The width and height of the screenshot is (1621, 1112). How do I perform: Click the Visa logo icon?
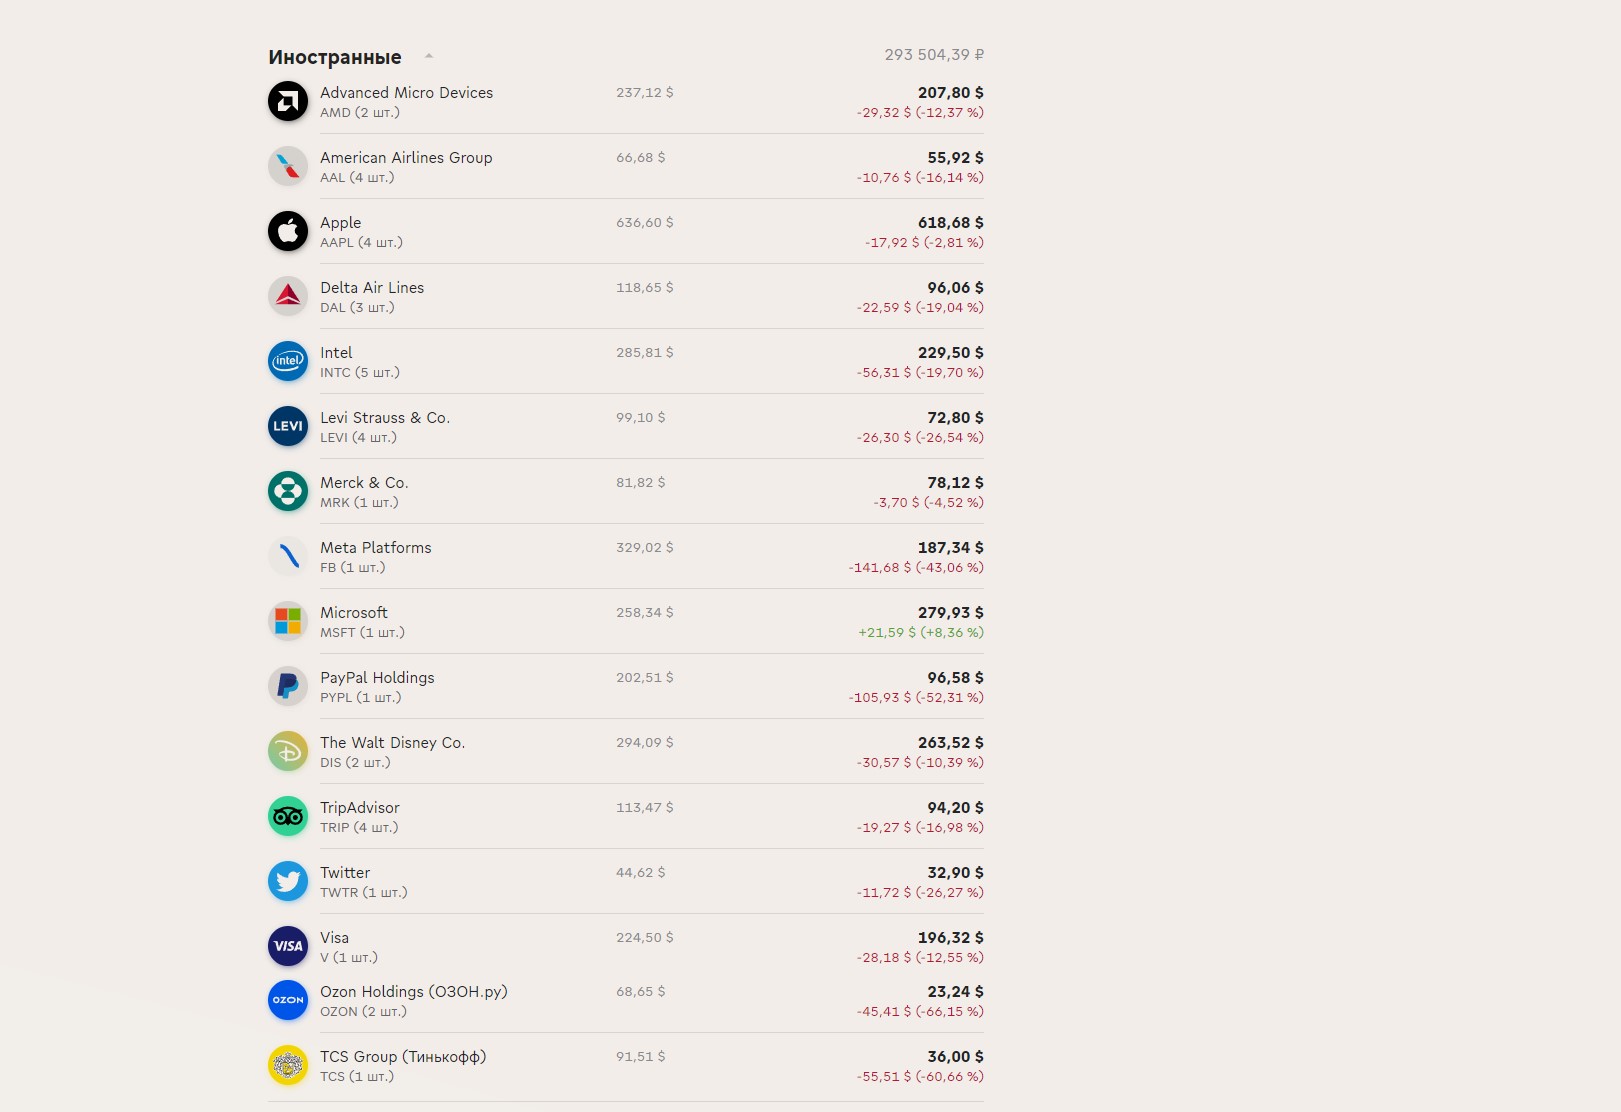pos(288,946)
